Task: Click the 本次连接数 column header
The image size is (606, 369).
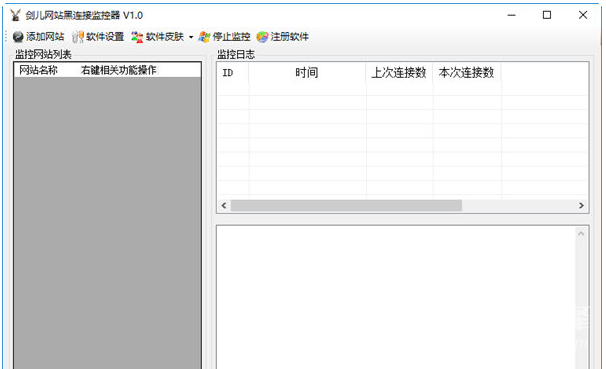Action: (x=466, y=72)
